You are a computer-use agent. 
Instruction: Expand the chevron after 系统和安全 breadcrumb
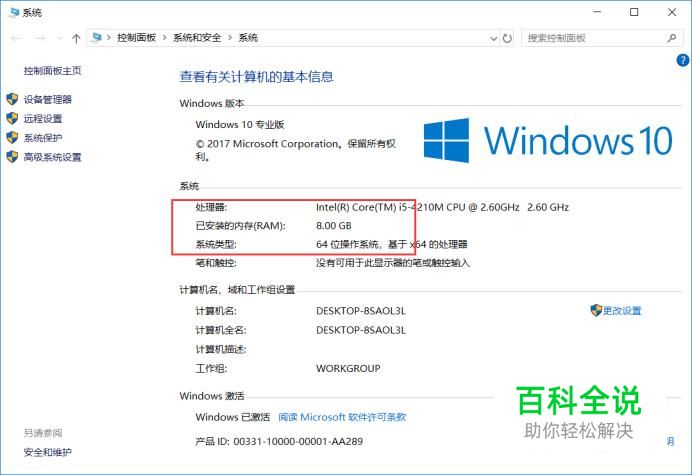tap(229, 38)
